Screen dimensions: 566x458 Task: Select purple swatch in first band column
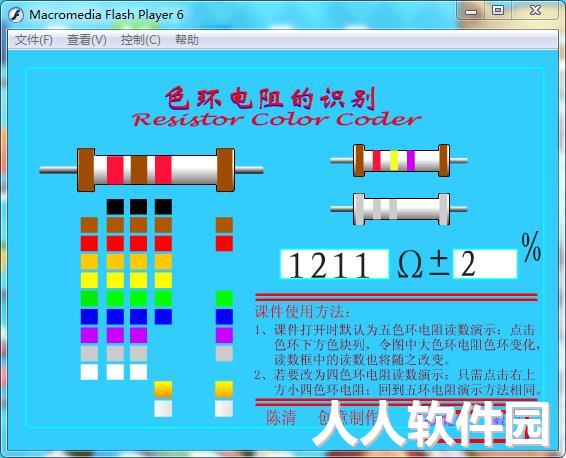pos(89,335)
